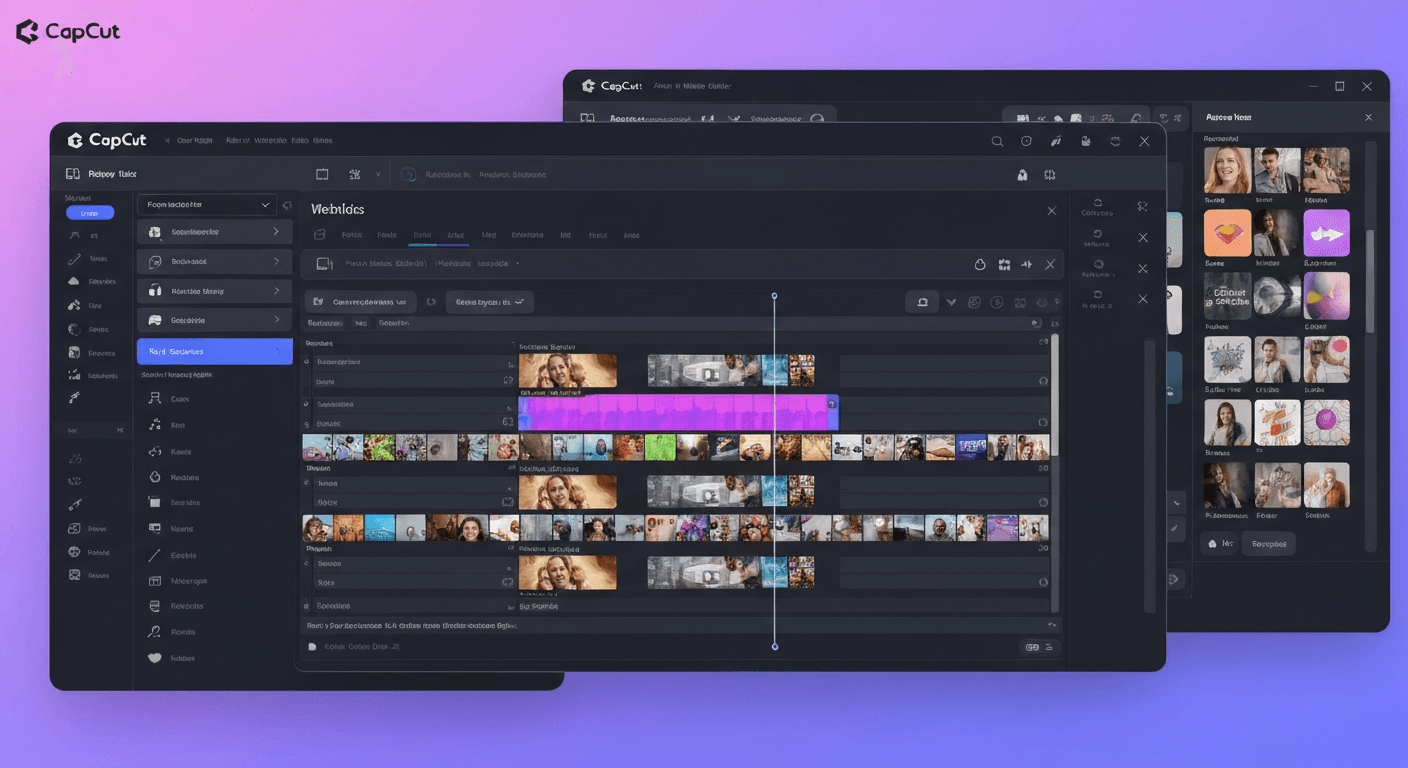Activate the split clip icon near the preview
Screen dimensions: 1408x768
[1026, 264]
